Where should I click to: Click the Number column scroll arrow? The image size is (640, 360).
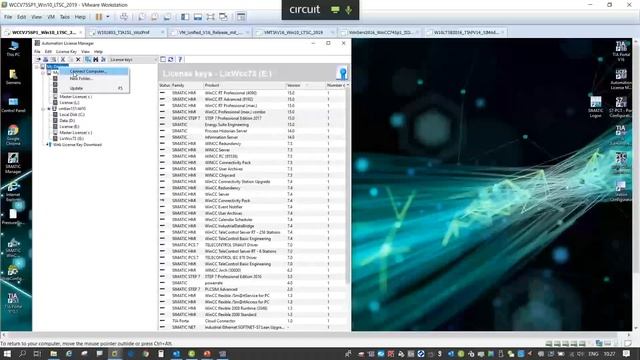click(347, 85)
